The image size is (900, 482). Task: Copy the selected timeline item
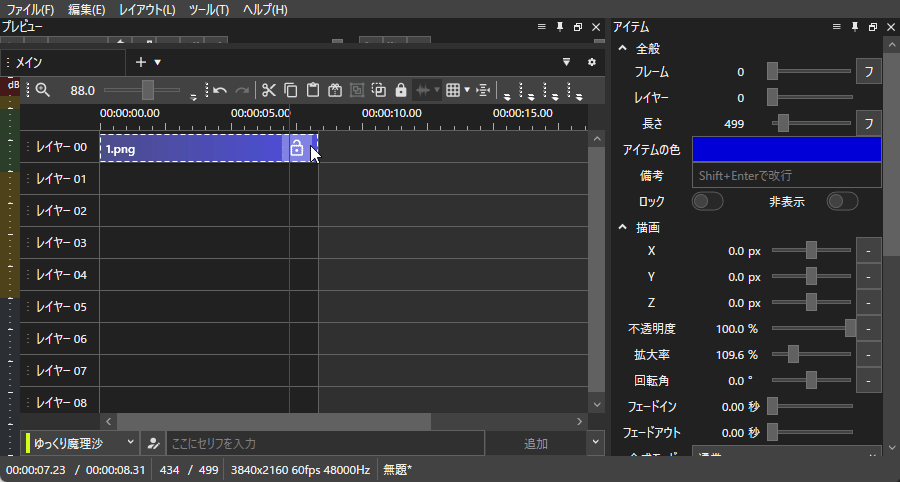[291, 90]
